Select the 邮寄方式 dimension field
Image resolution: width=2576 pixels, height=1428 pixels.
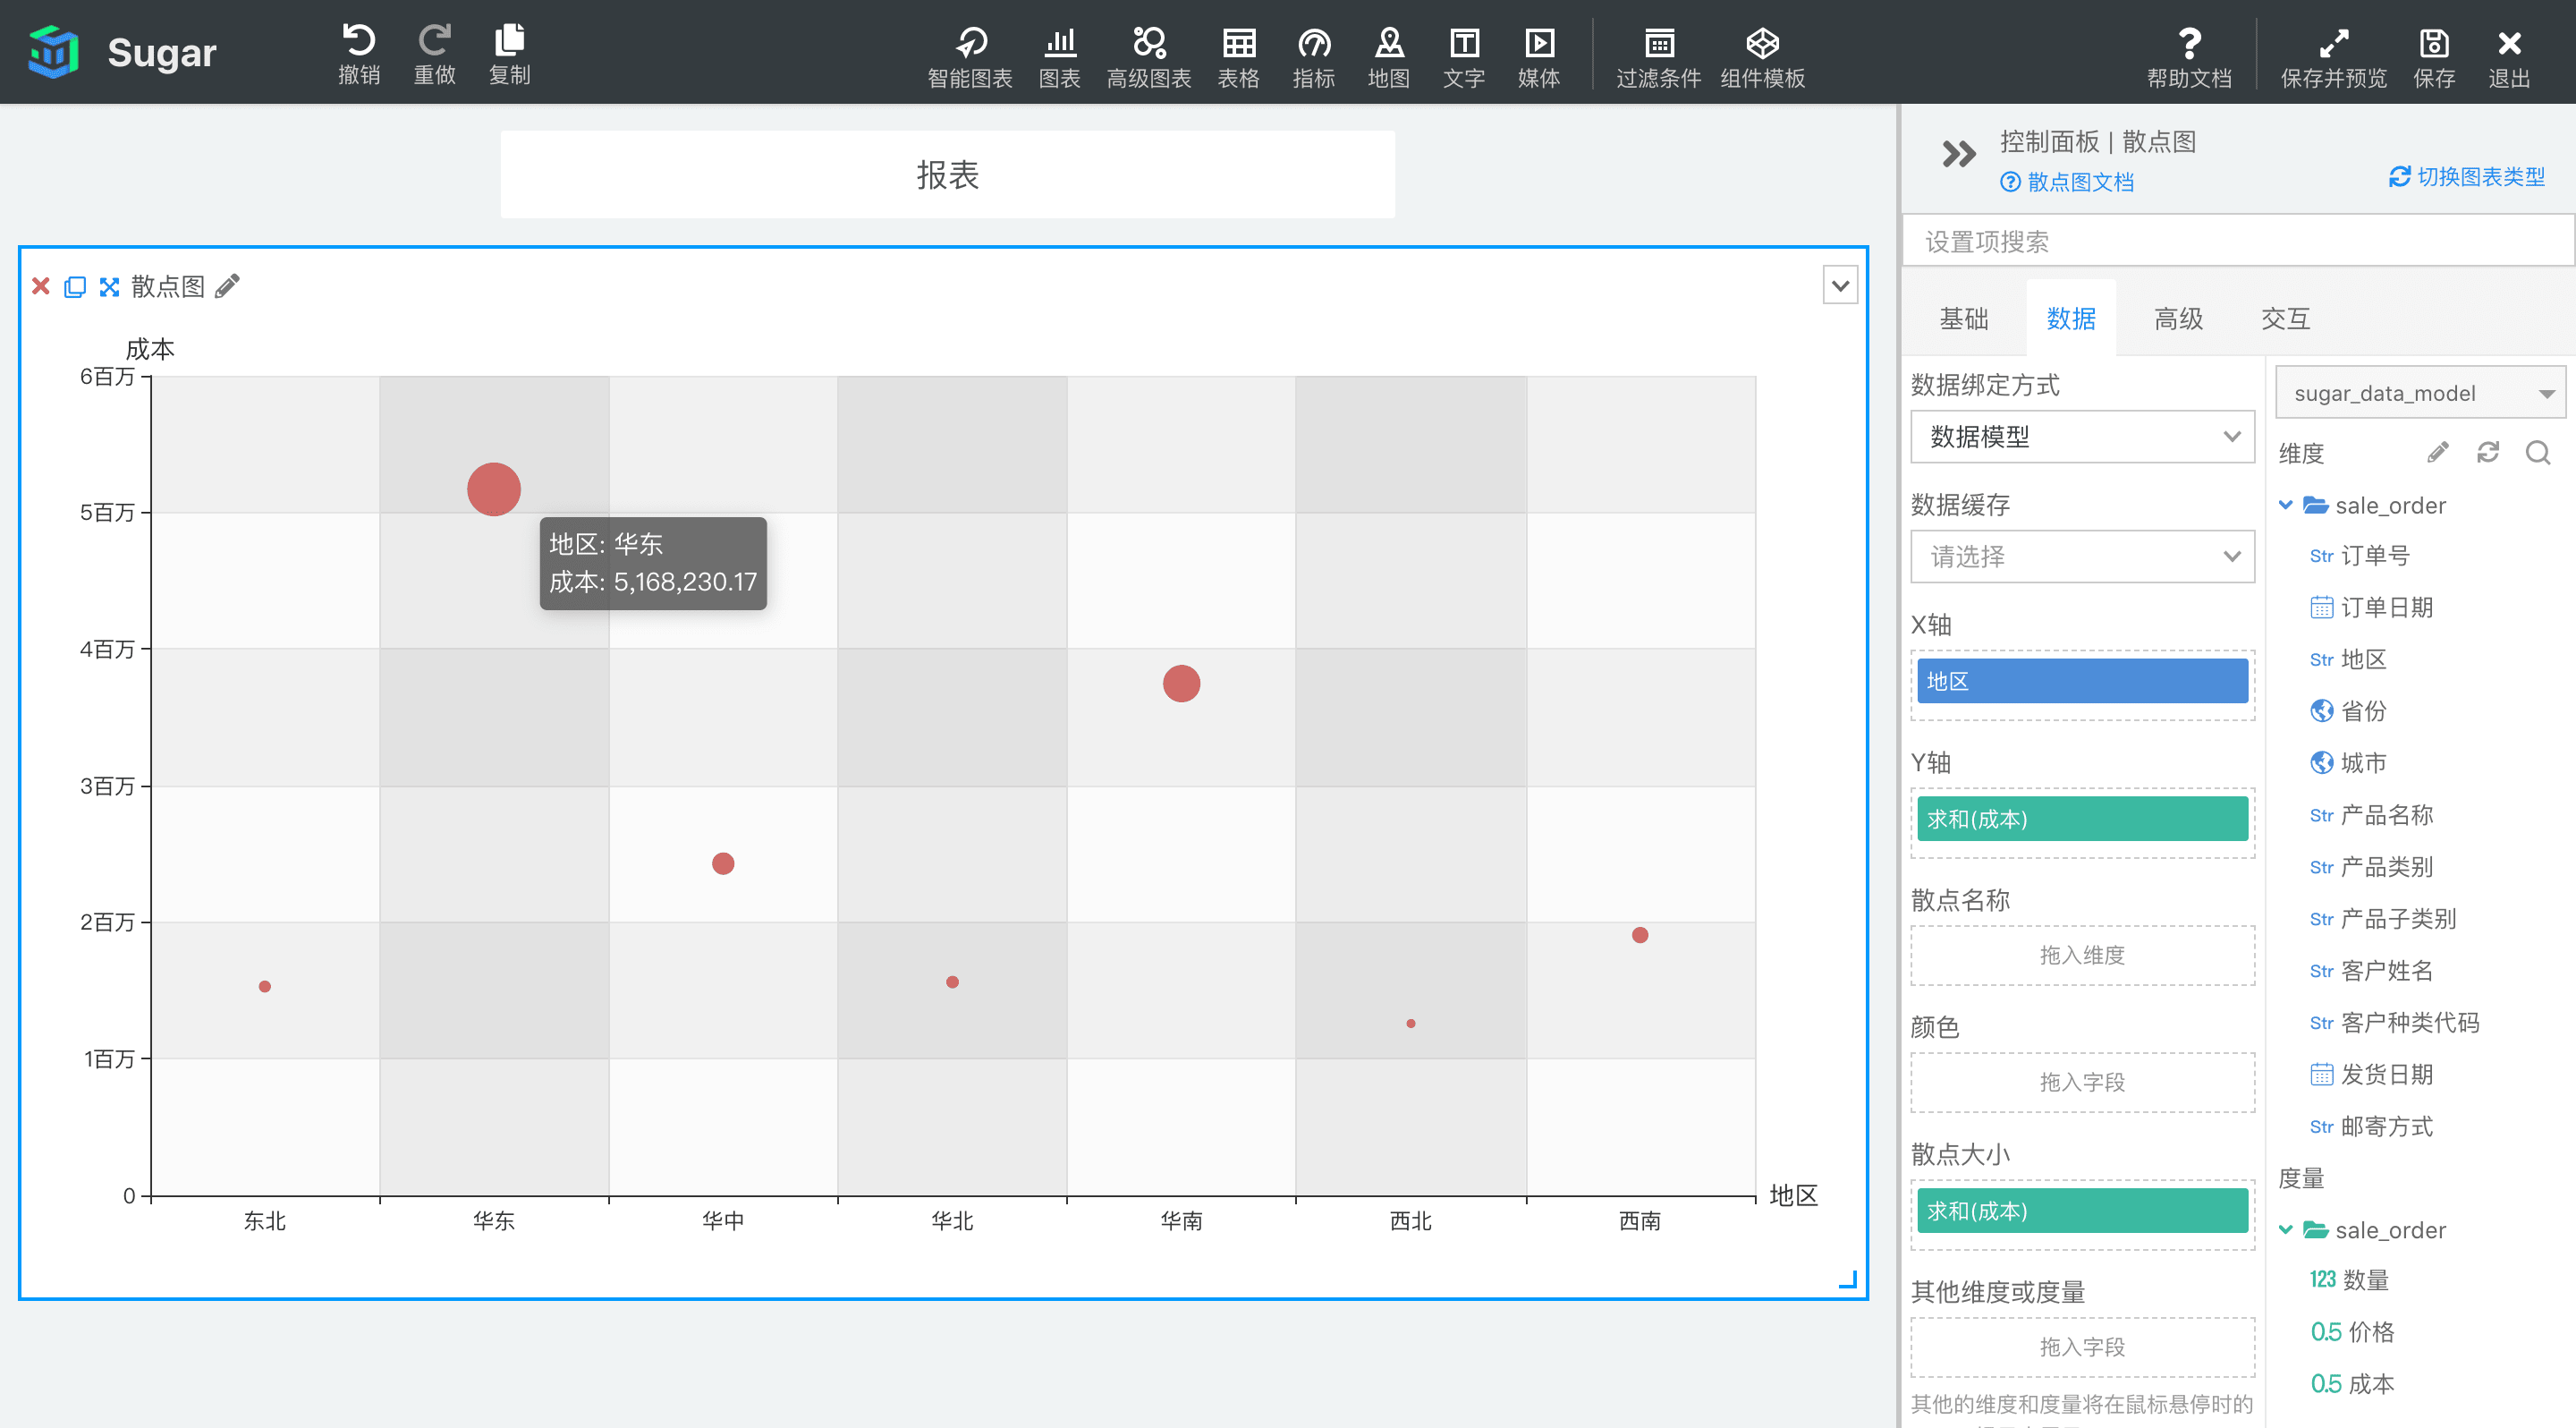(2372, 1127)
